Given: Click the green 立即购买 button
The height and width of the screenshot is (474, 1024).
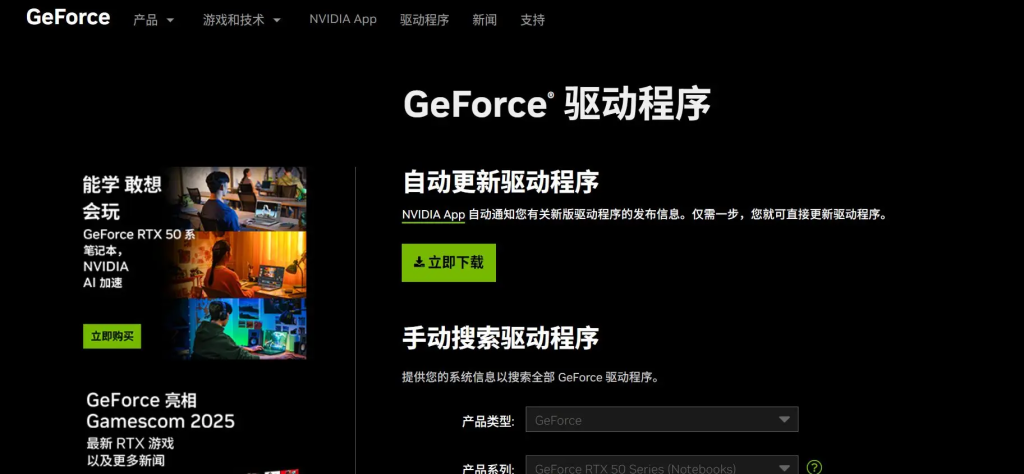Looking at the screenshot, I should pos(112,336).
